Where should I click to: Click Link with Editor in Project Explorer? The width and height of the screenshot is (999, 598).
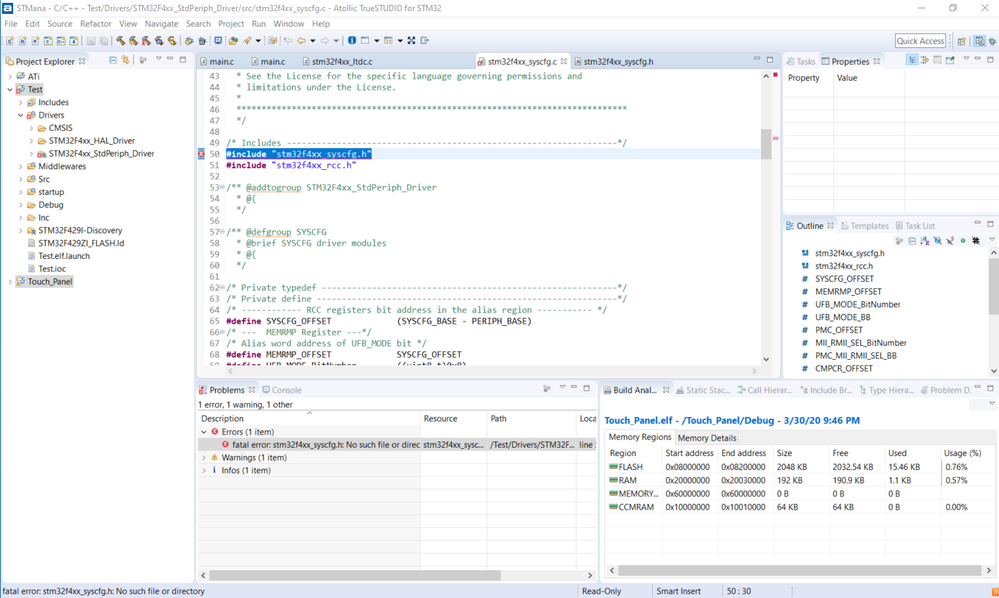click(x=126, y=60)
